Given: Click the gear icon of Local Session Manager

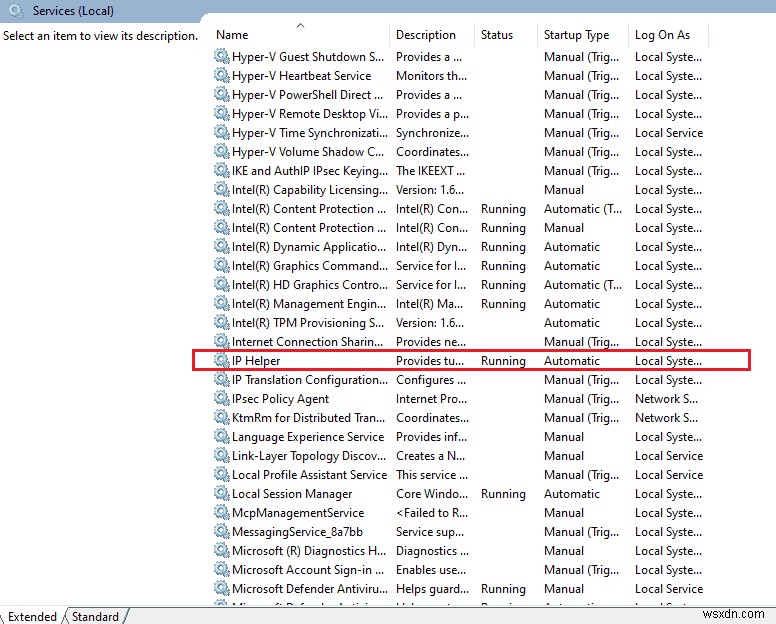Looking at the screenshot, I should pos(222,493).
